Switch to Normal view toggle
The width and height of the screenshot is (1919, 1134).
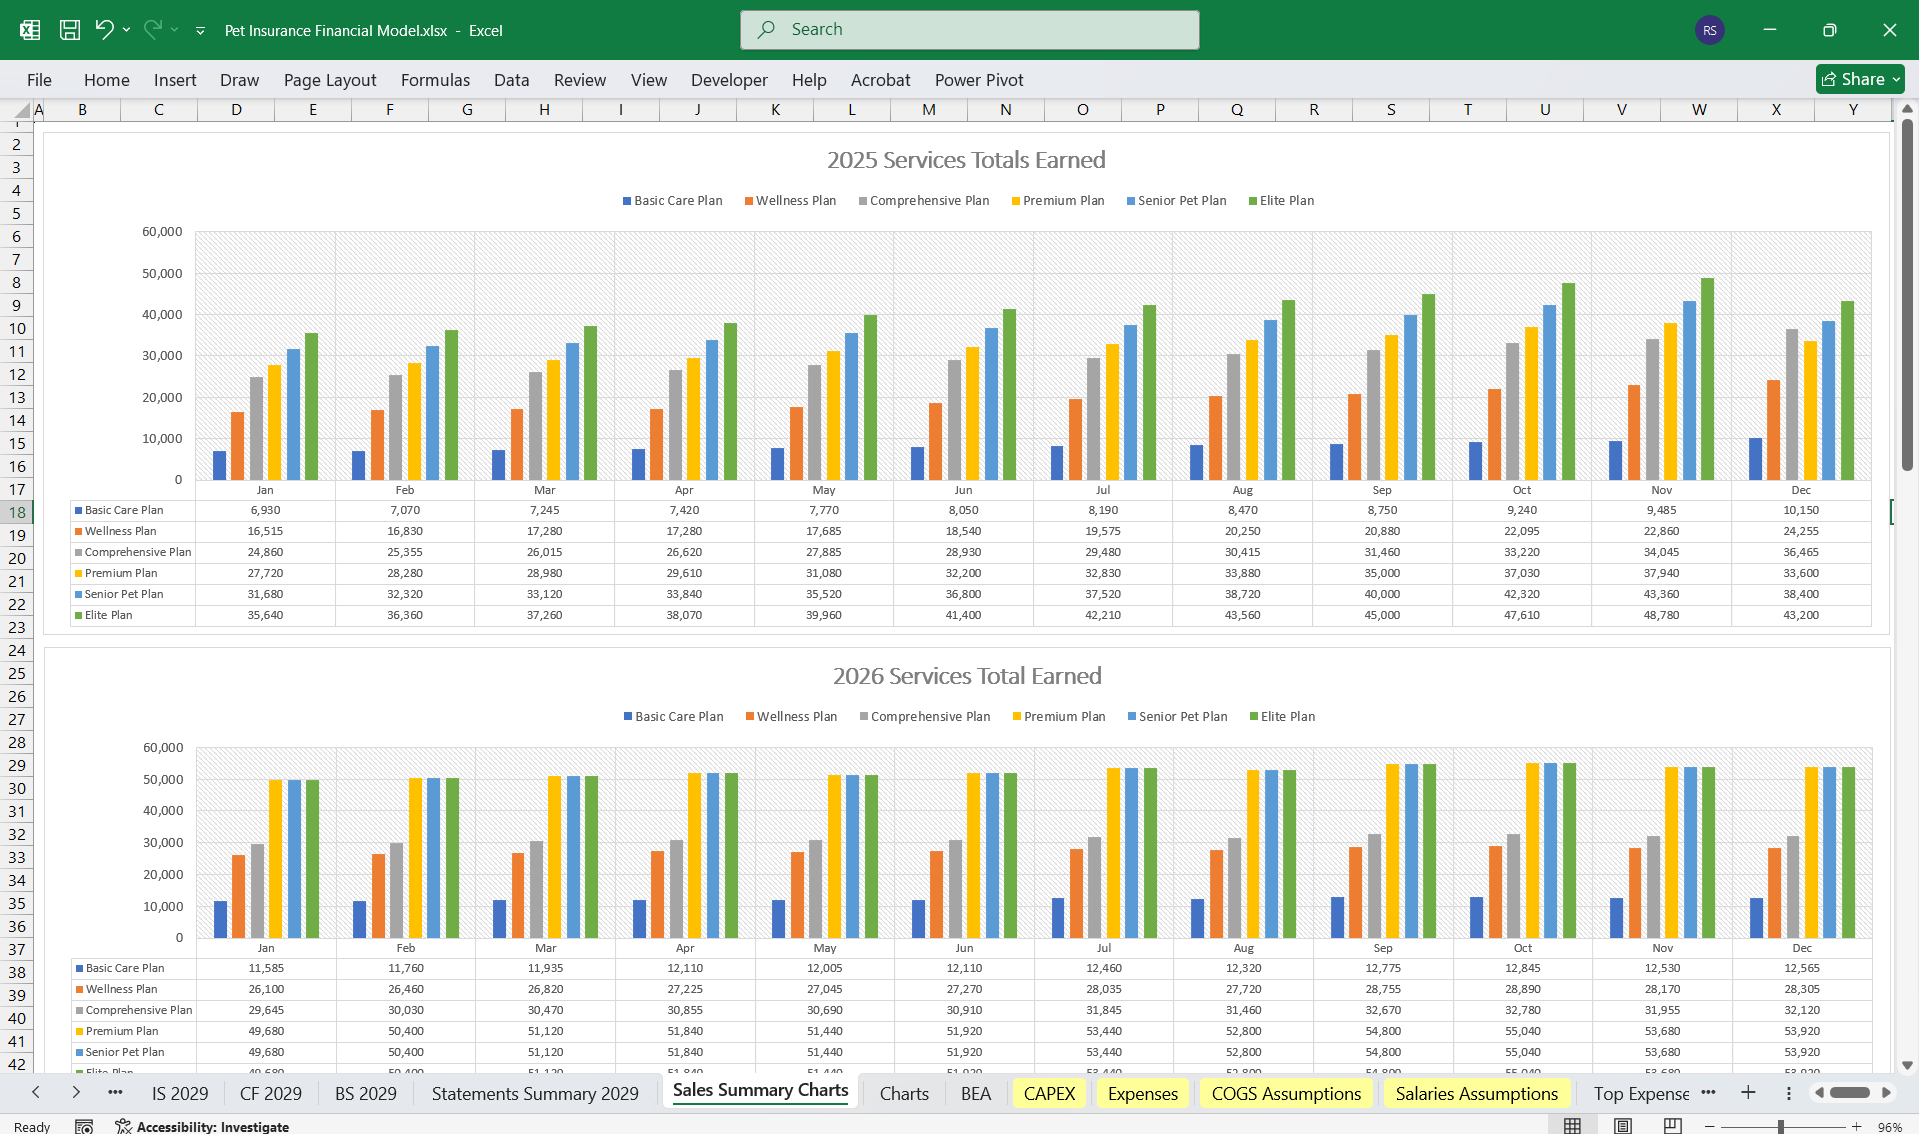point(1572,1125)
